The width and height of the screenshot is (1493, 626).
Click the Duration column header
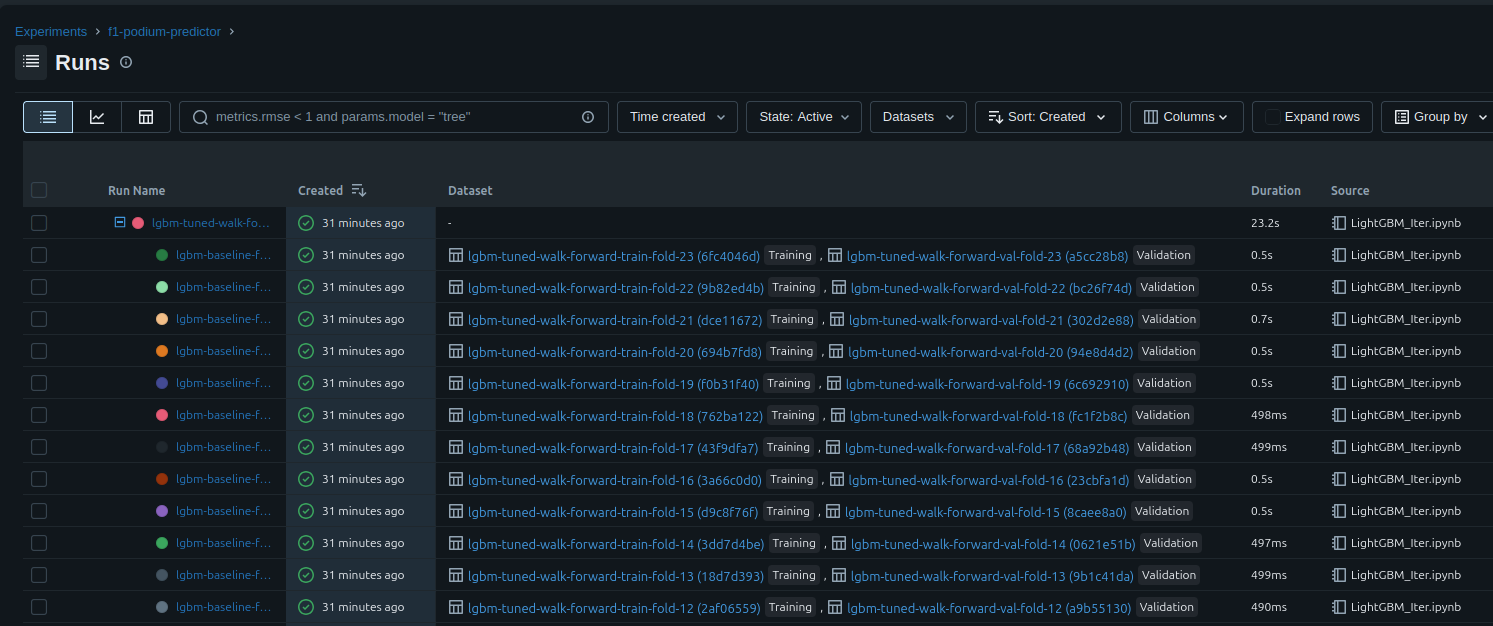pyautogui.click(x=1276, y=190)
